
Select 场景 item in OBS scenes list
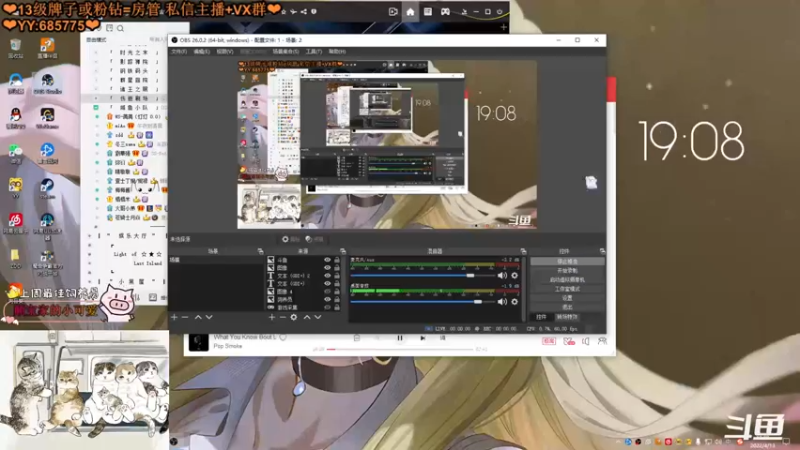pos(216,260)
